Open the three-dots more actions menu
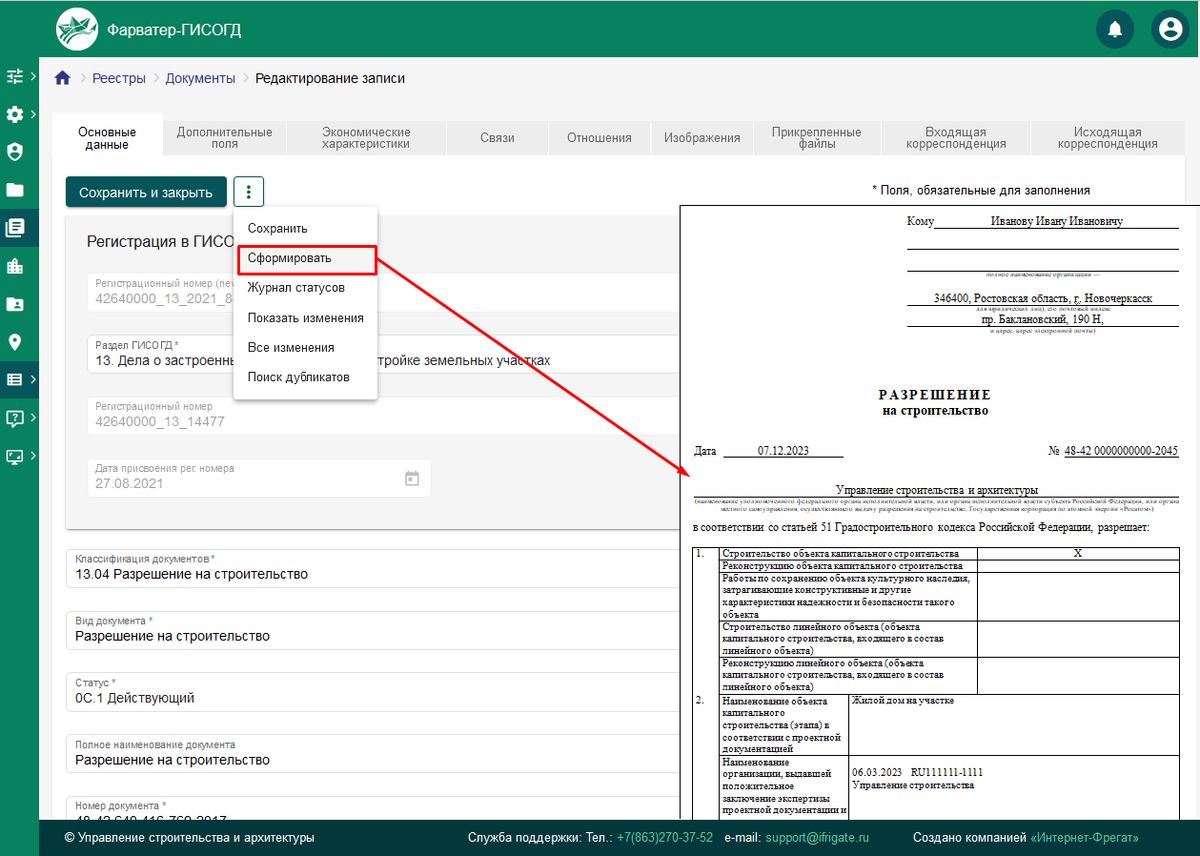 click(x=249, y=192)
